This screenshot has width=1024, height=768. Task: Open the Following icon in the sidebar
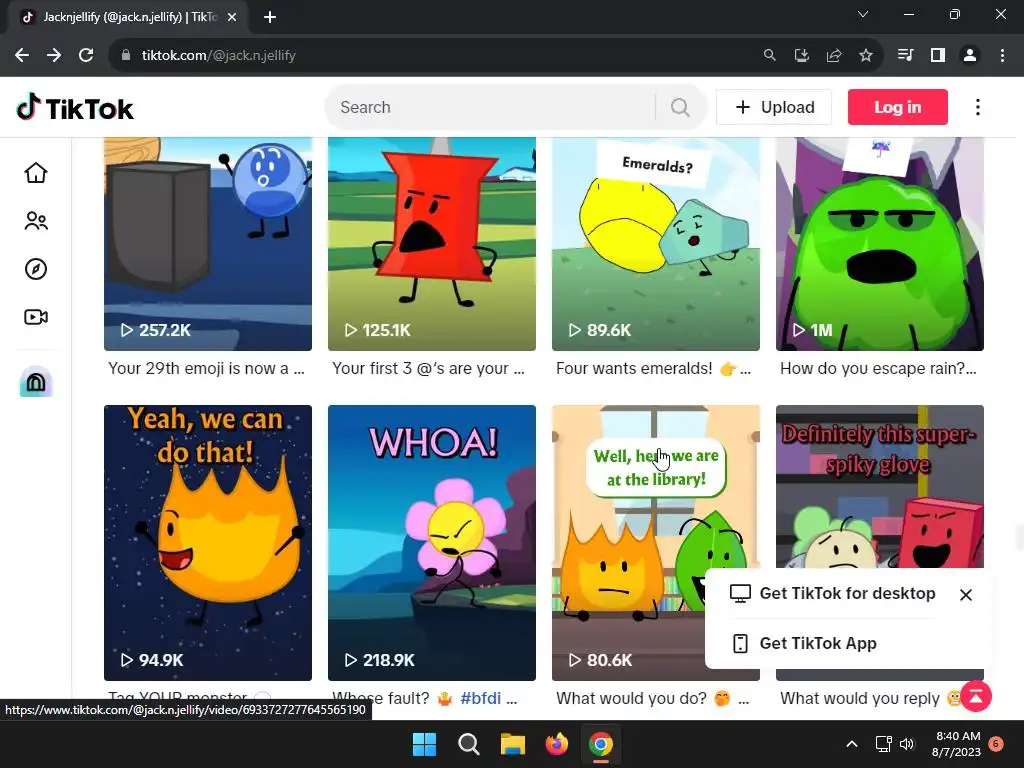(x=36, y=221)
